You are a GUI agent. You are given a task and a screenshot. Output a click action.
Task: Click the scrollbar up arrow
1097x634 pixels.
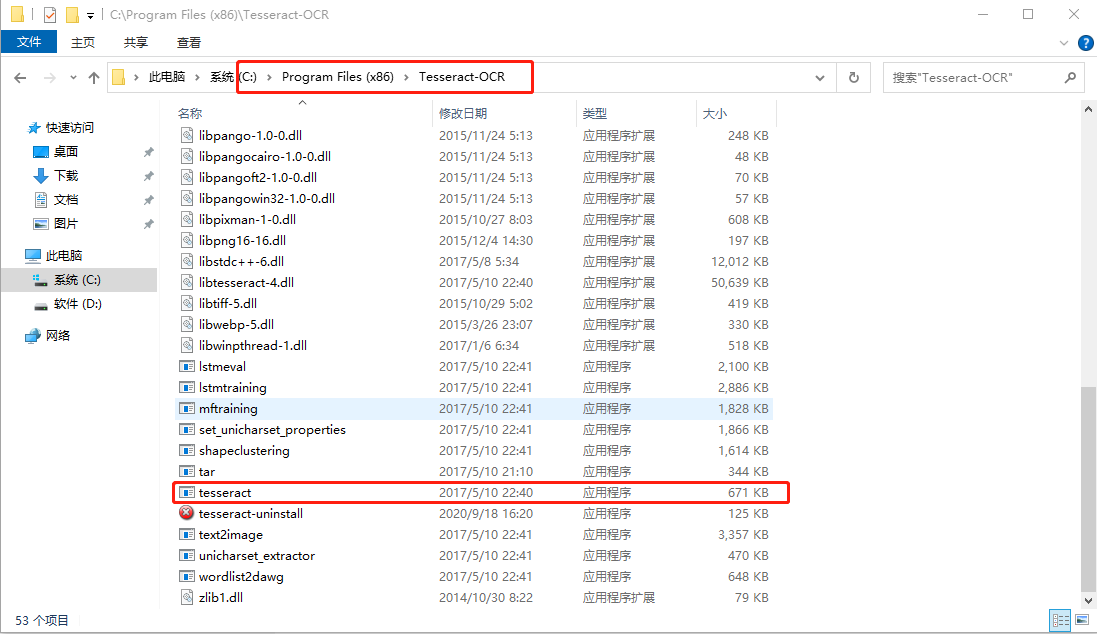coord(1088,109)
